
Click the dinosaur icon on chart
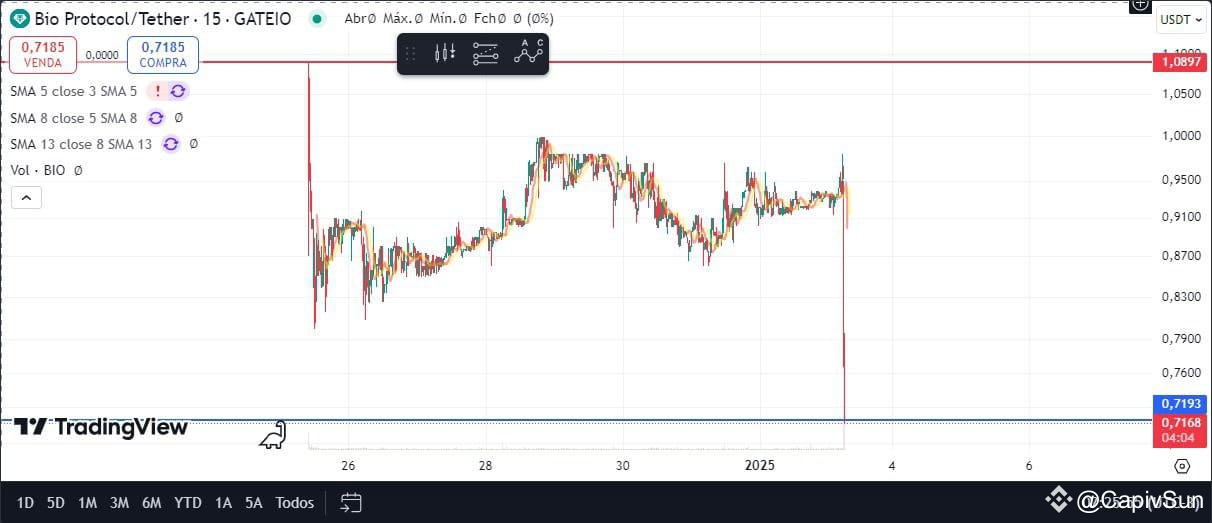click(273, 435)
